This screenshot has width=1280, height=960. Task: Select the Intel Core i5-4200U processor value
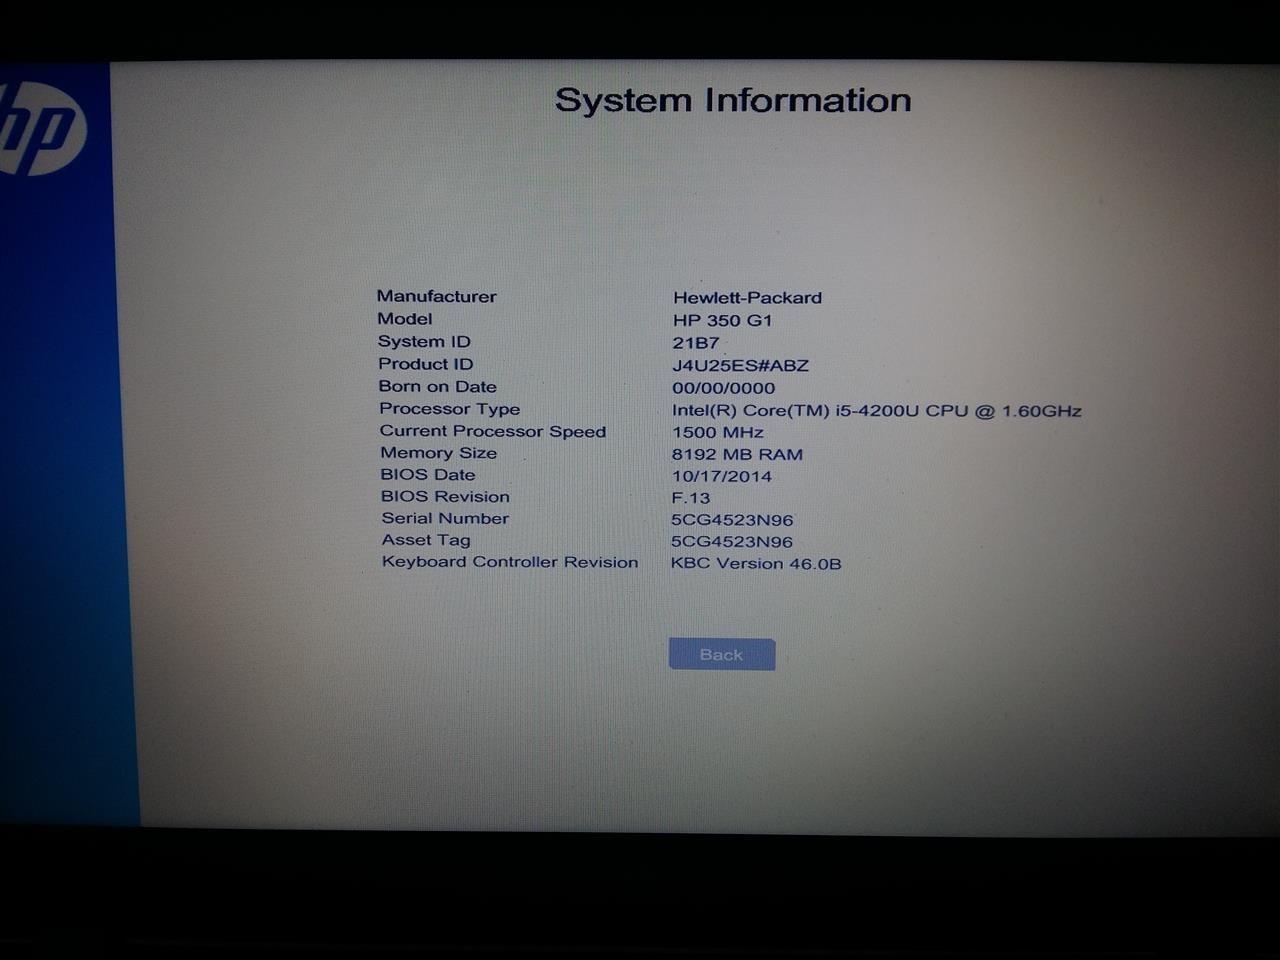pyautogui.click(x=876, y=410)
